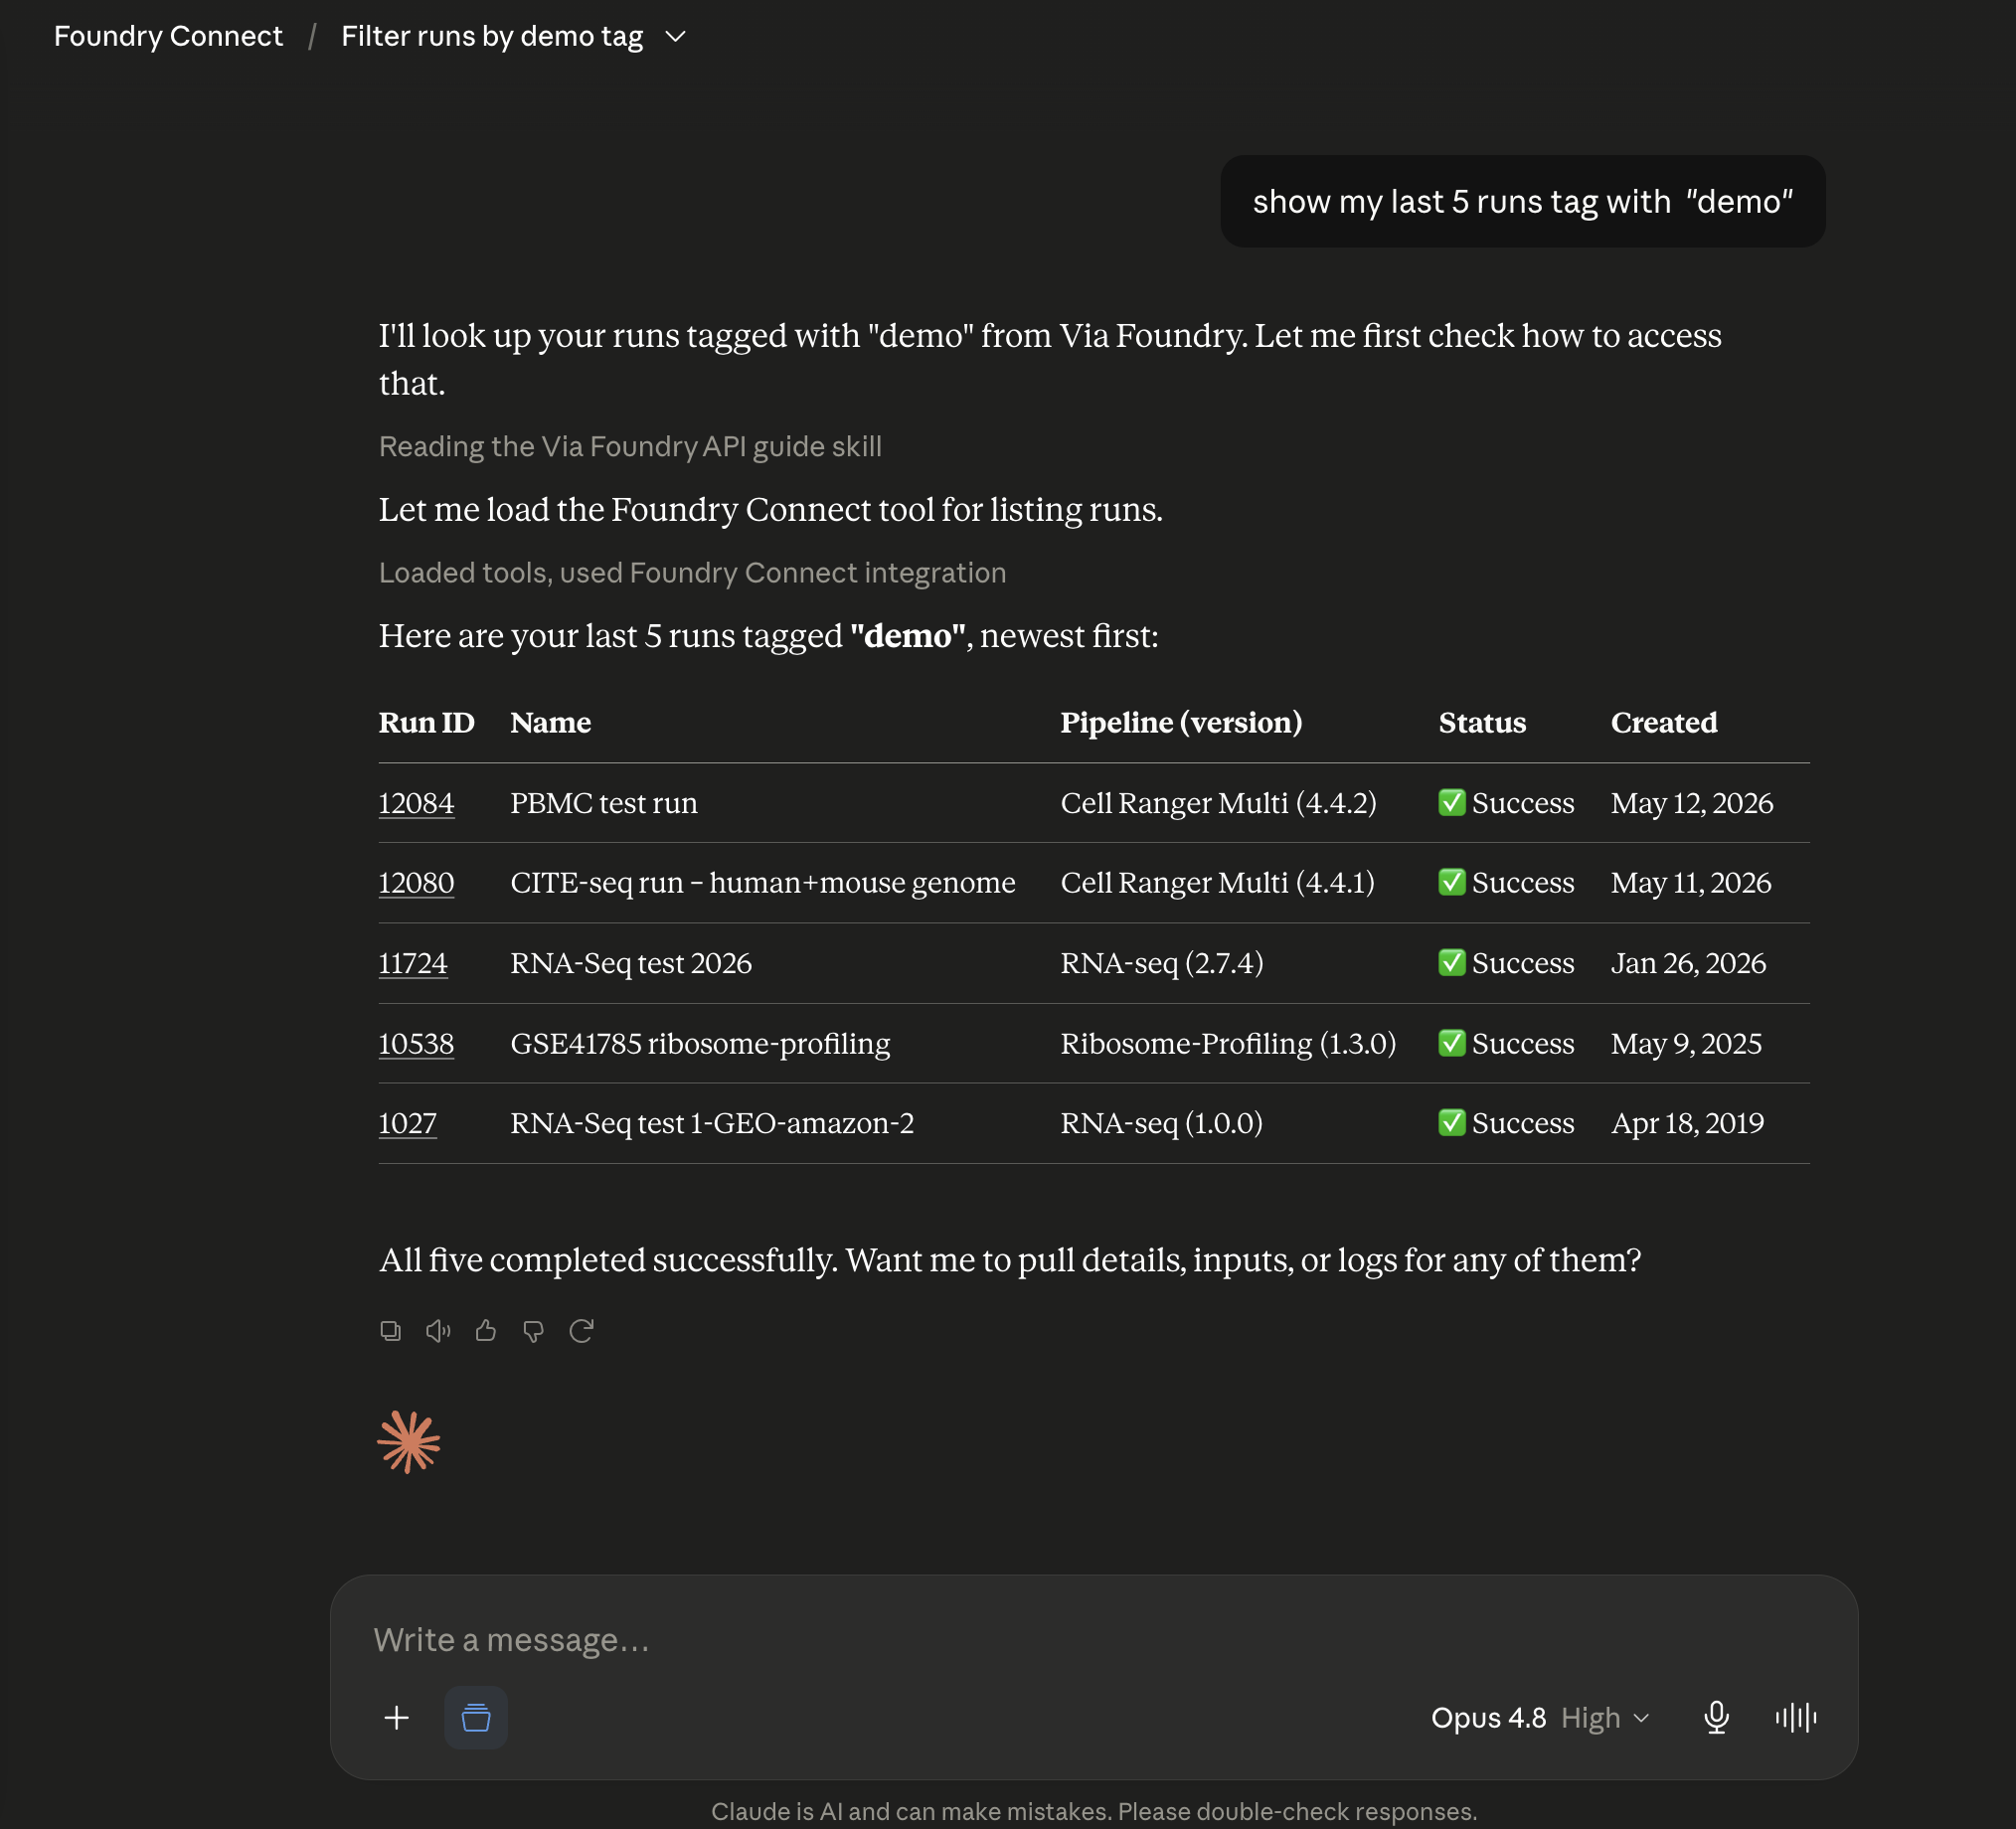
Task: Click Cell Ranger Multi (4.4.1) cell
Action: [x=1217, y=883]
